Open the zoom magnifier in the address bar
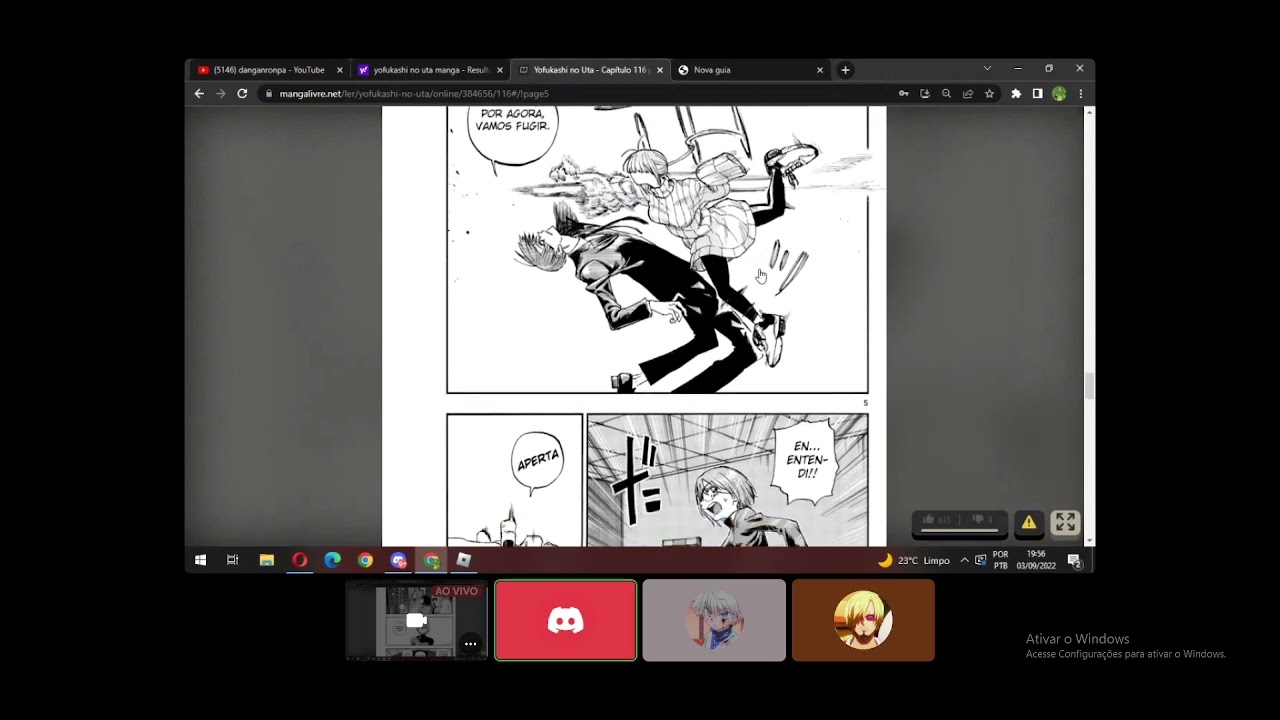This screenshot has width=1280, height=720. tap(946, 94)
